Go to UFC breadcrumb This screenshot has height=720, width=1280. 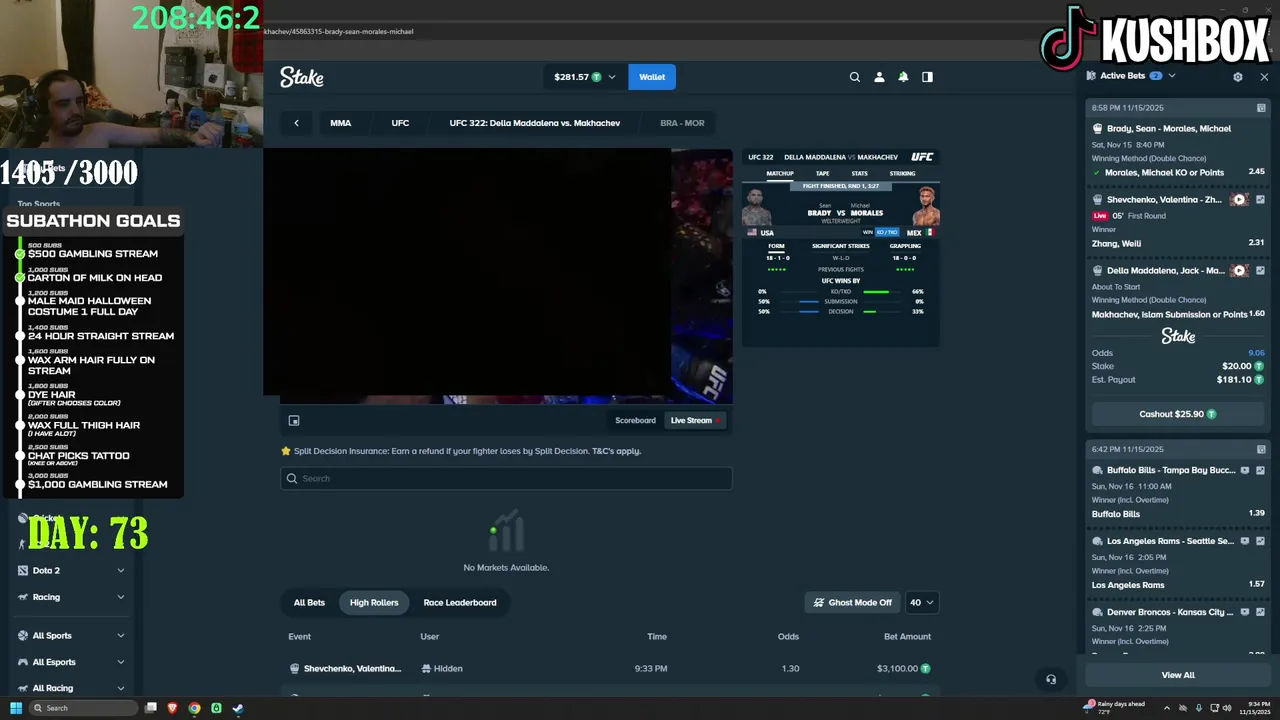pos(400,123)
